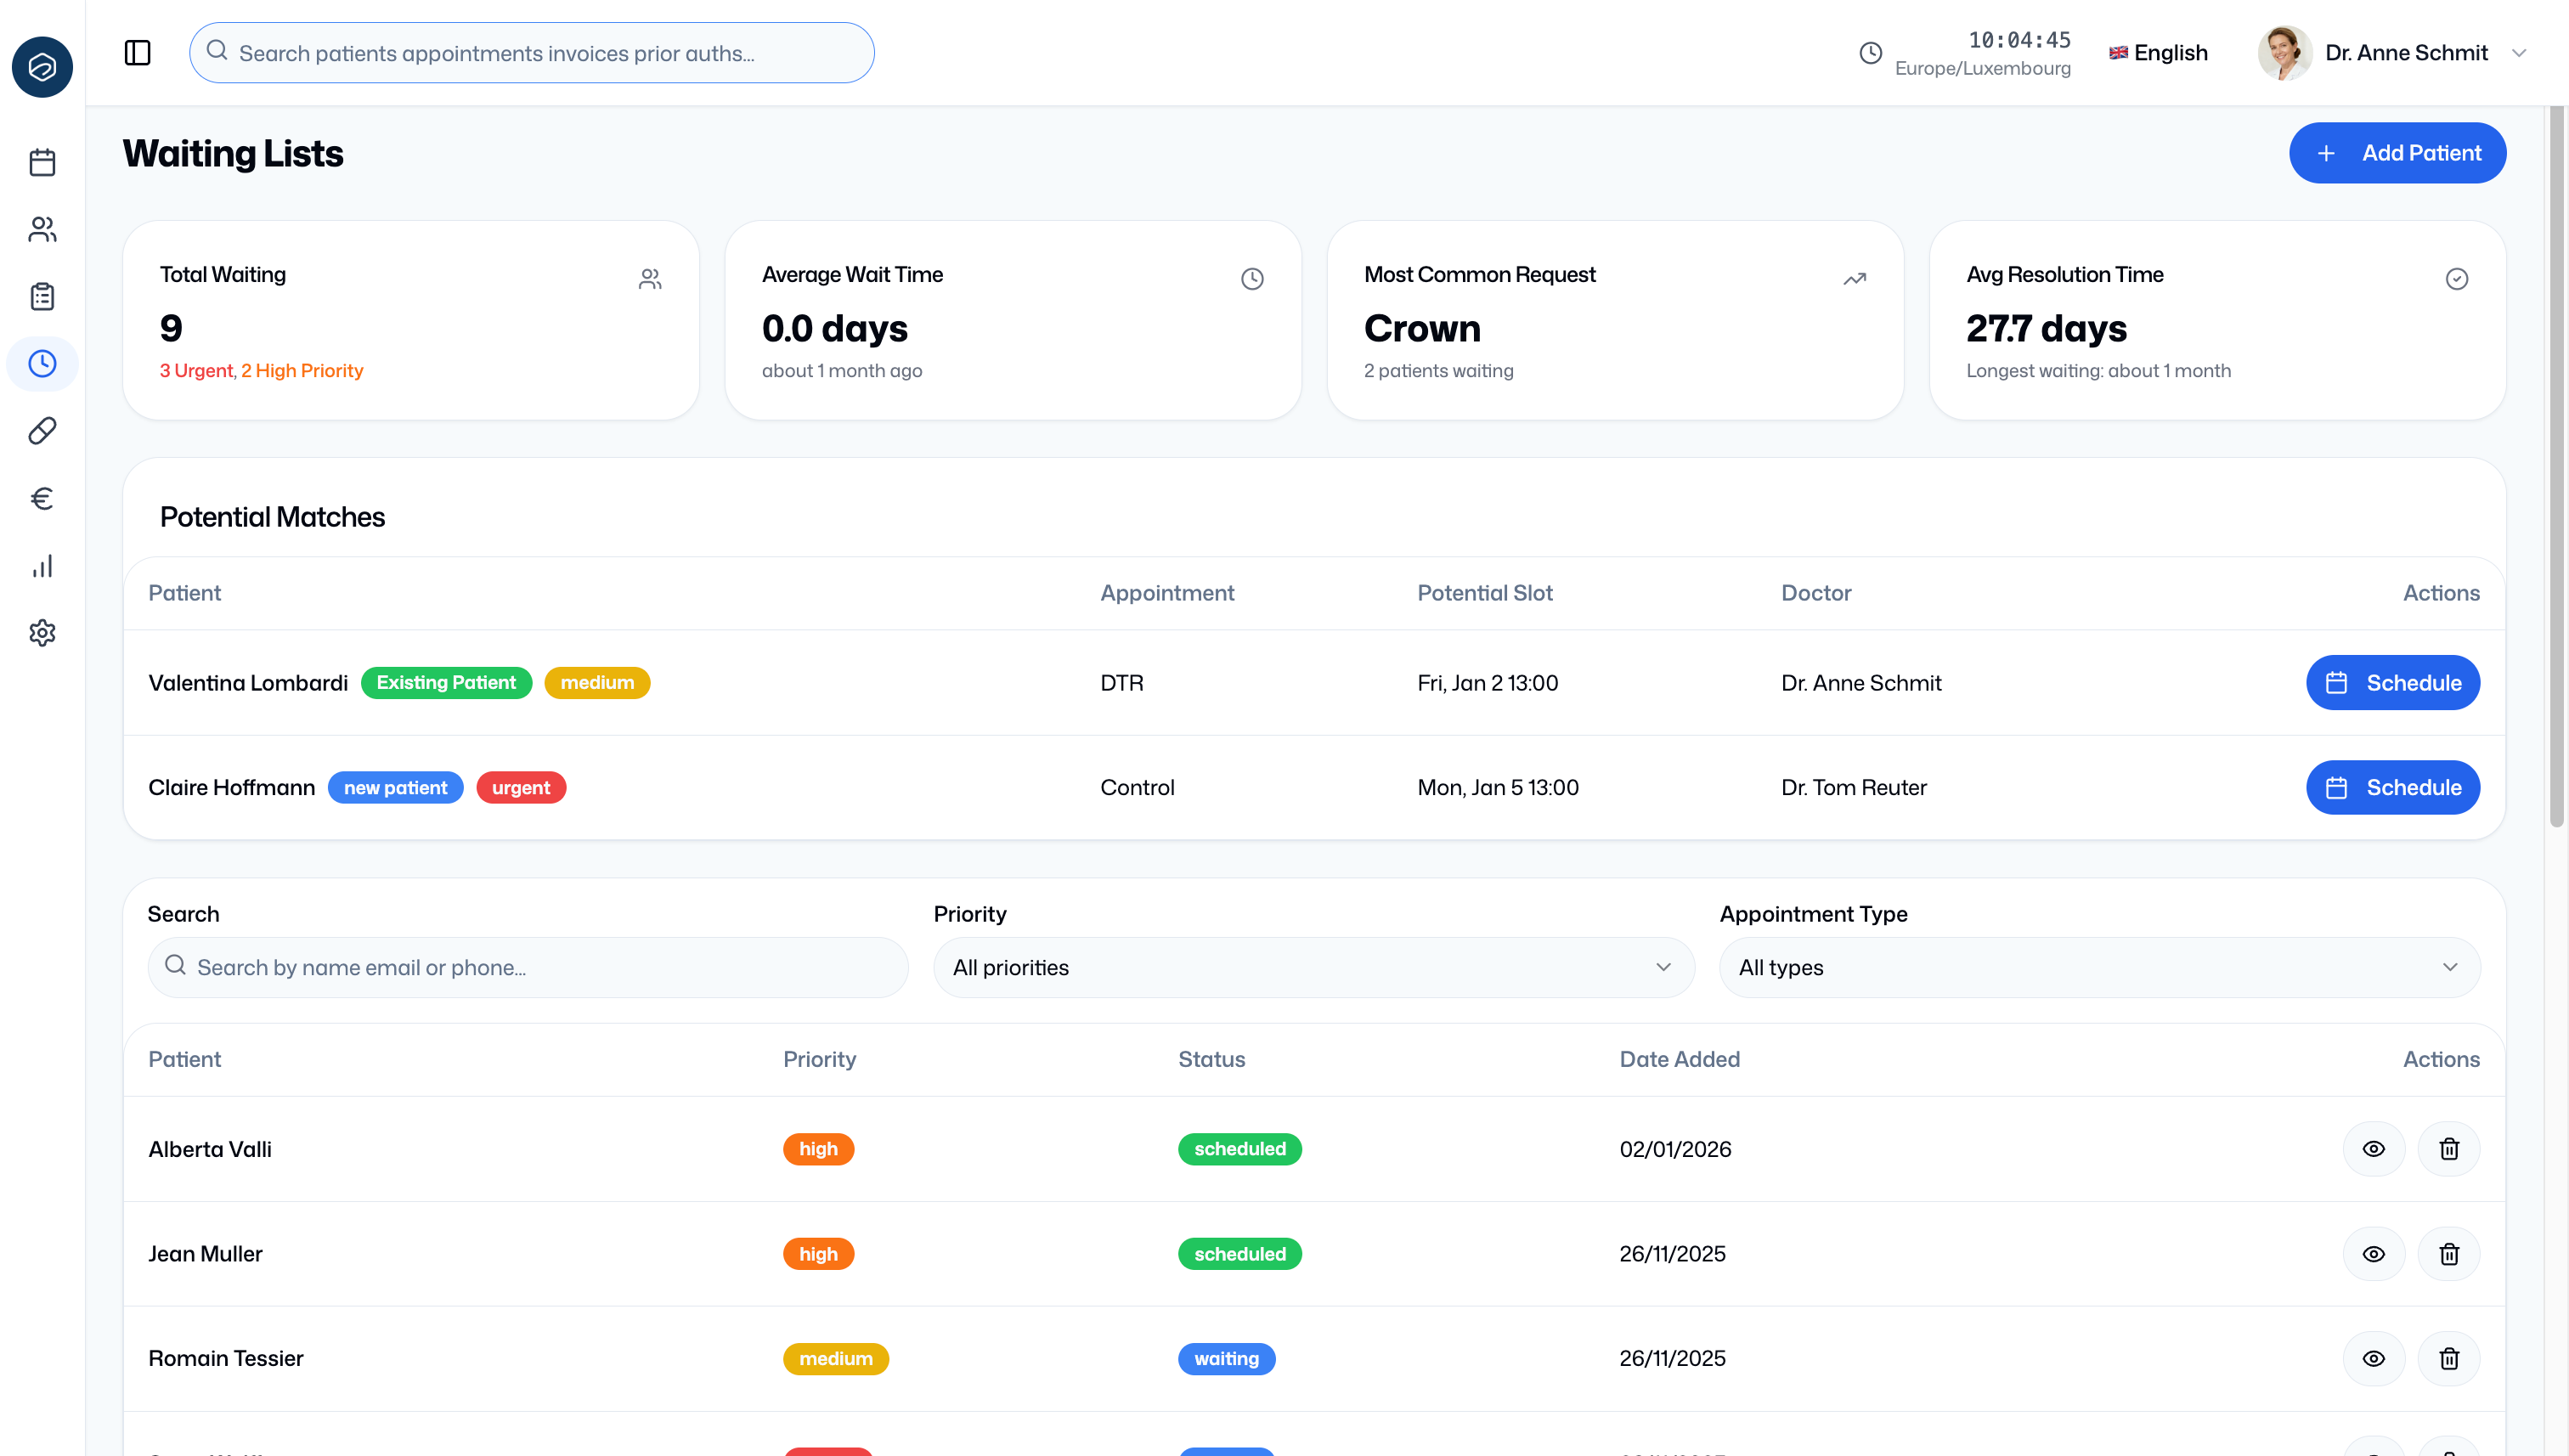Open the Billing euro section
Image resolution: width=2569 pixels, height=1456 pixels.
point(42,498)
